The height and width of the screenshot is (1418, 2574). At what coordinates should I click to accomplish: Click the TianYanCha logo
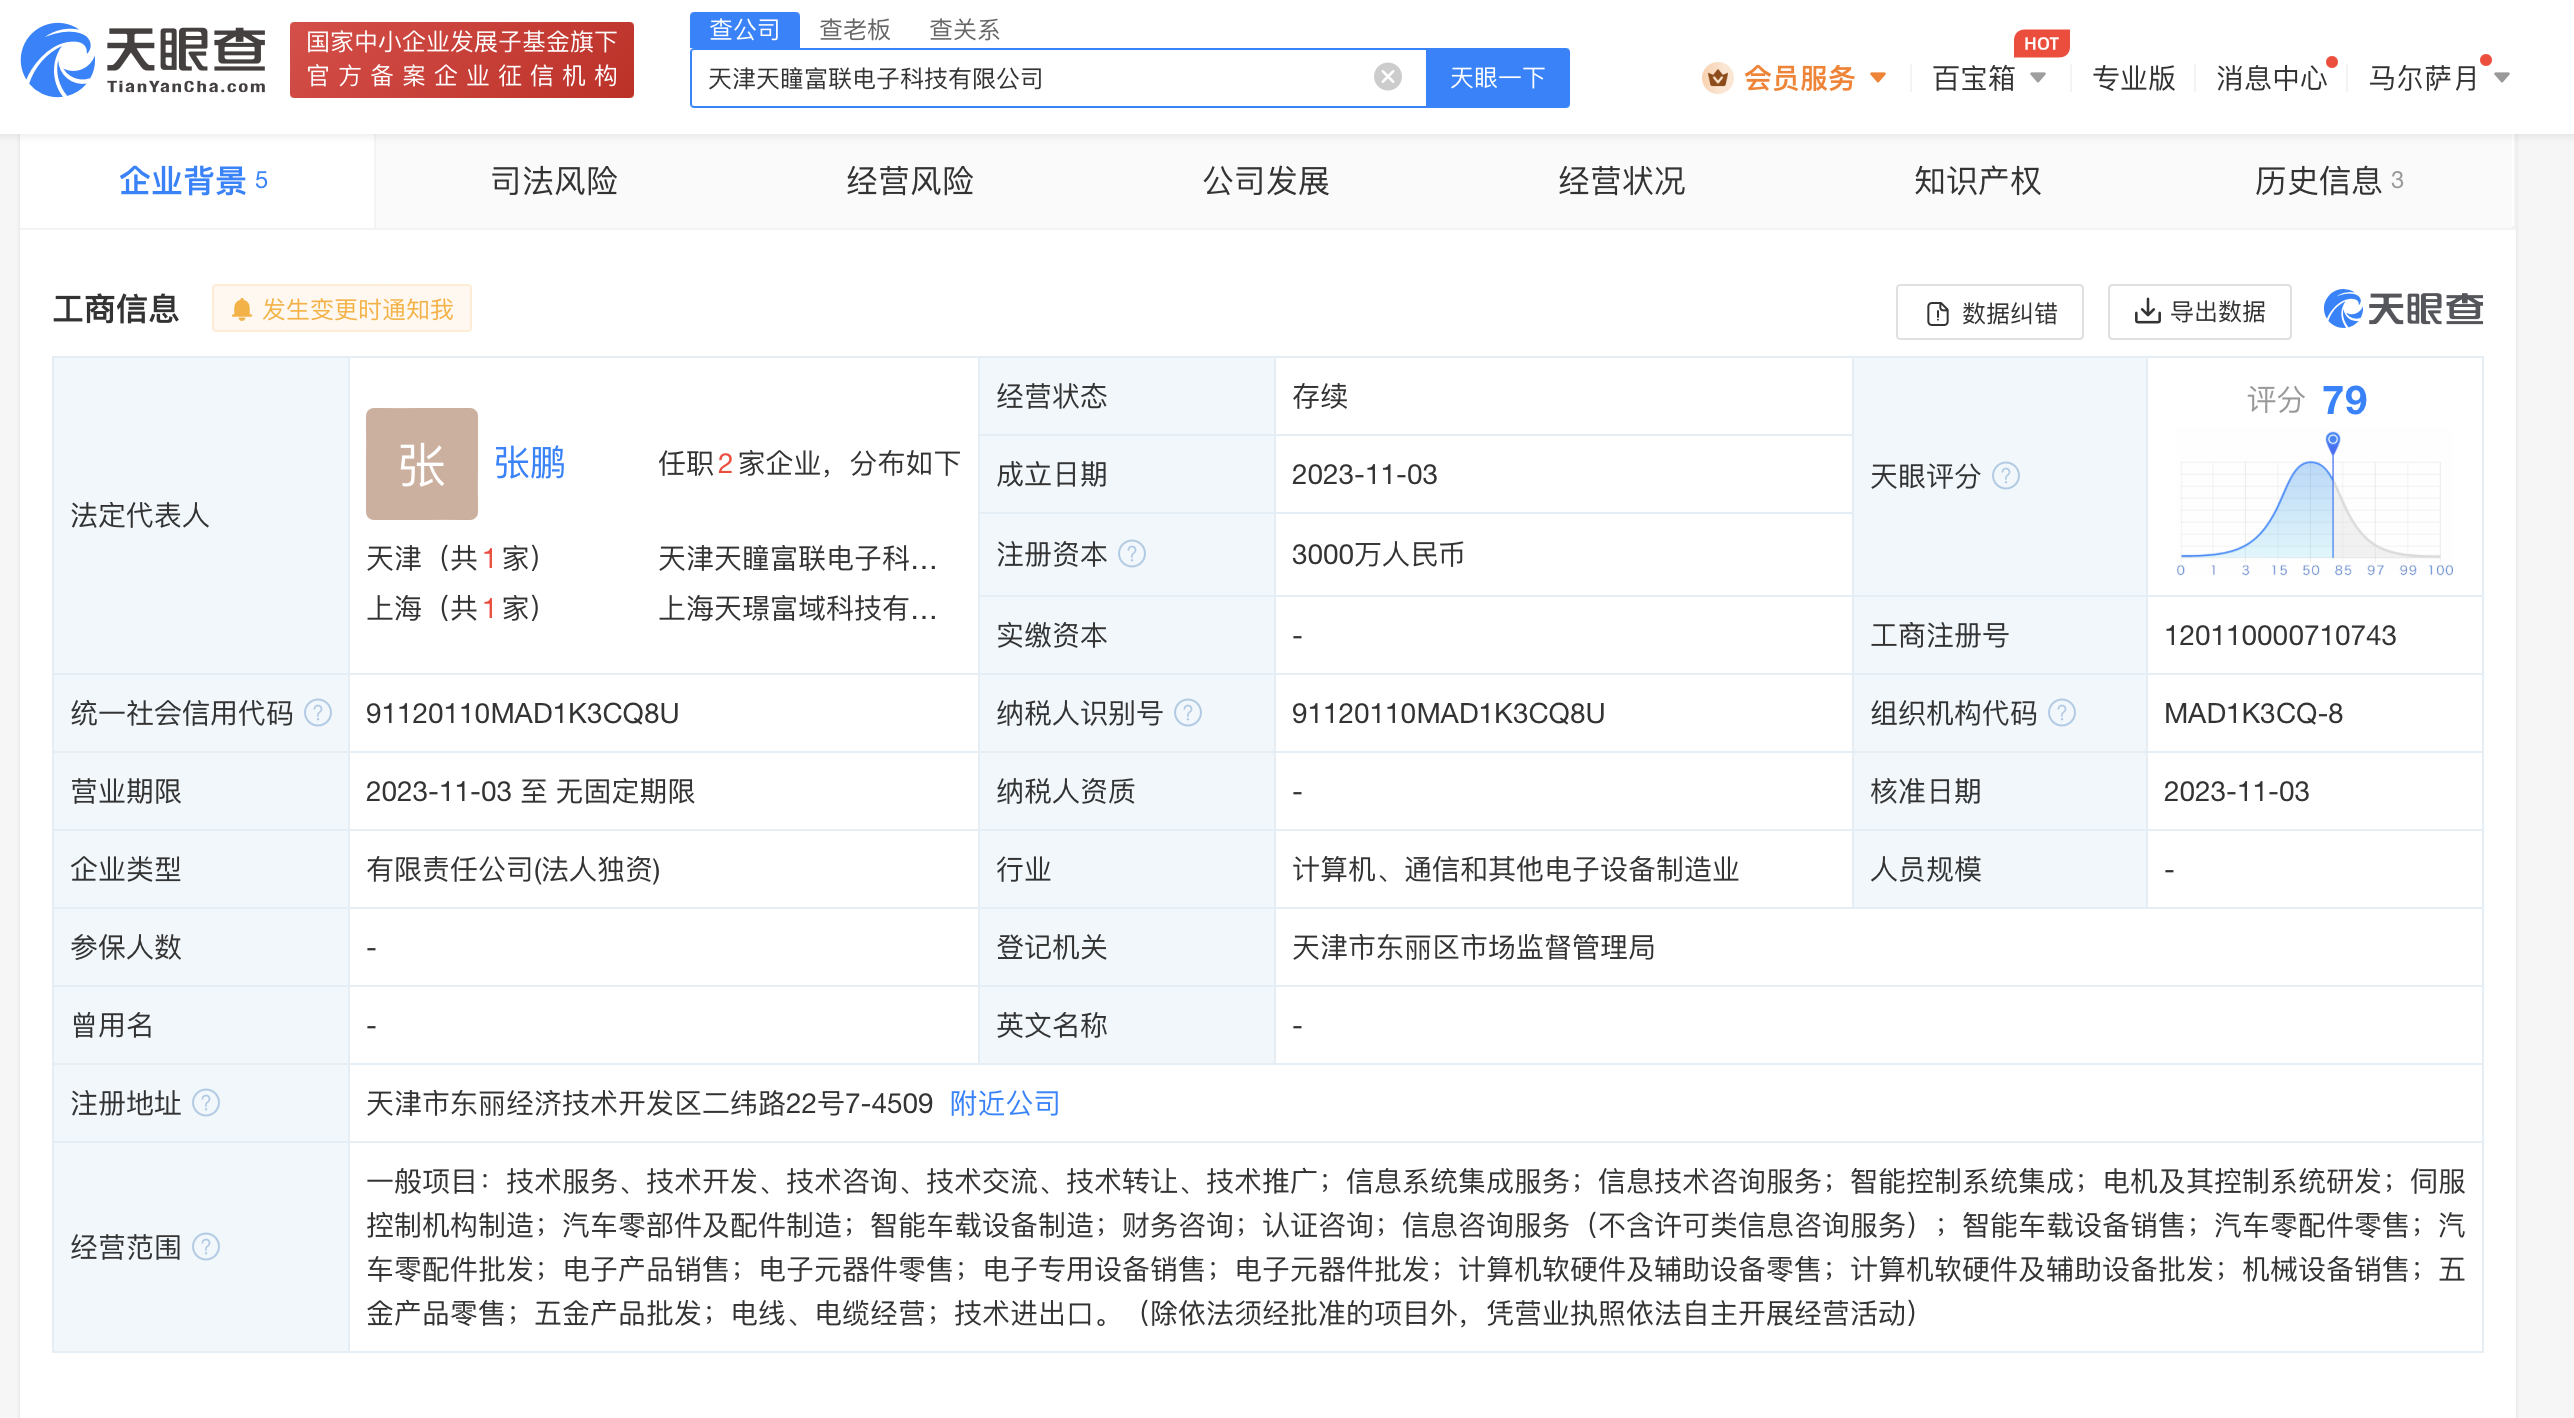point(145,60)
